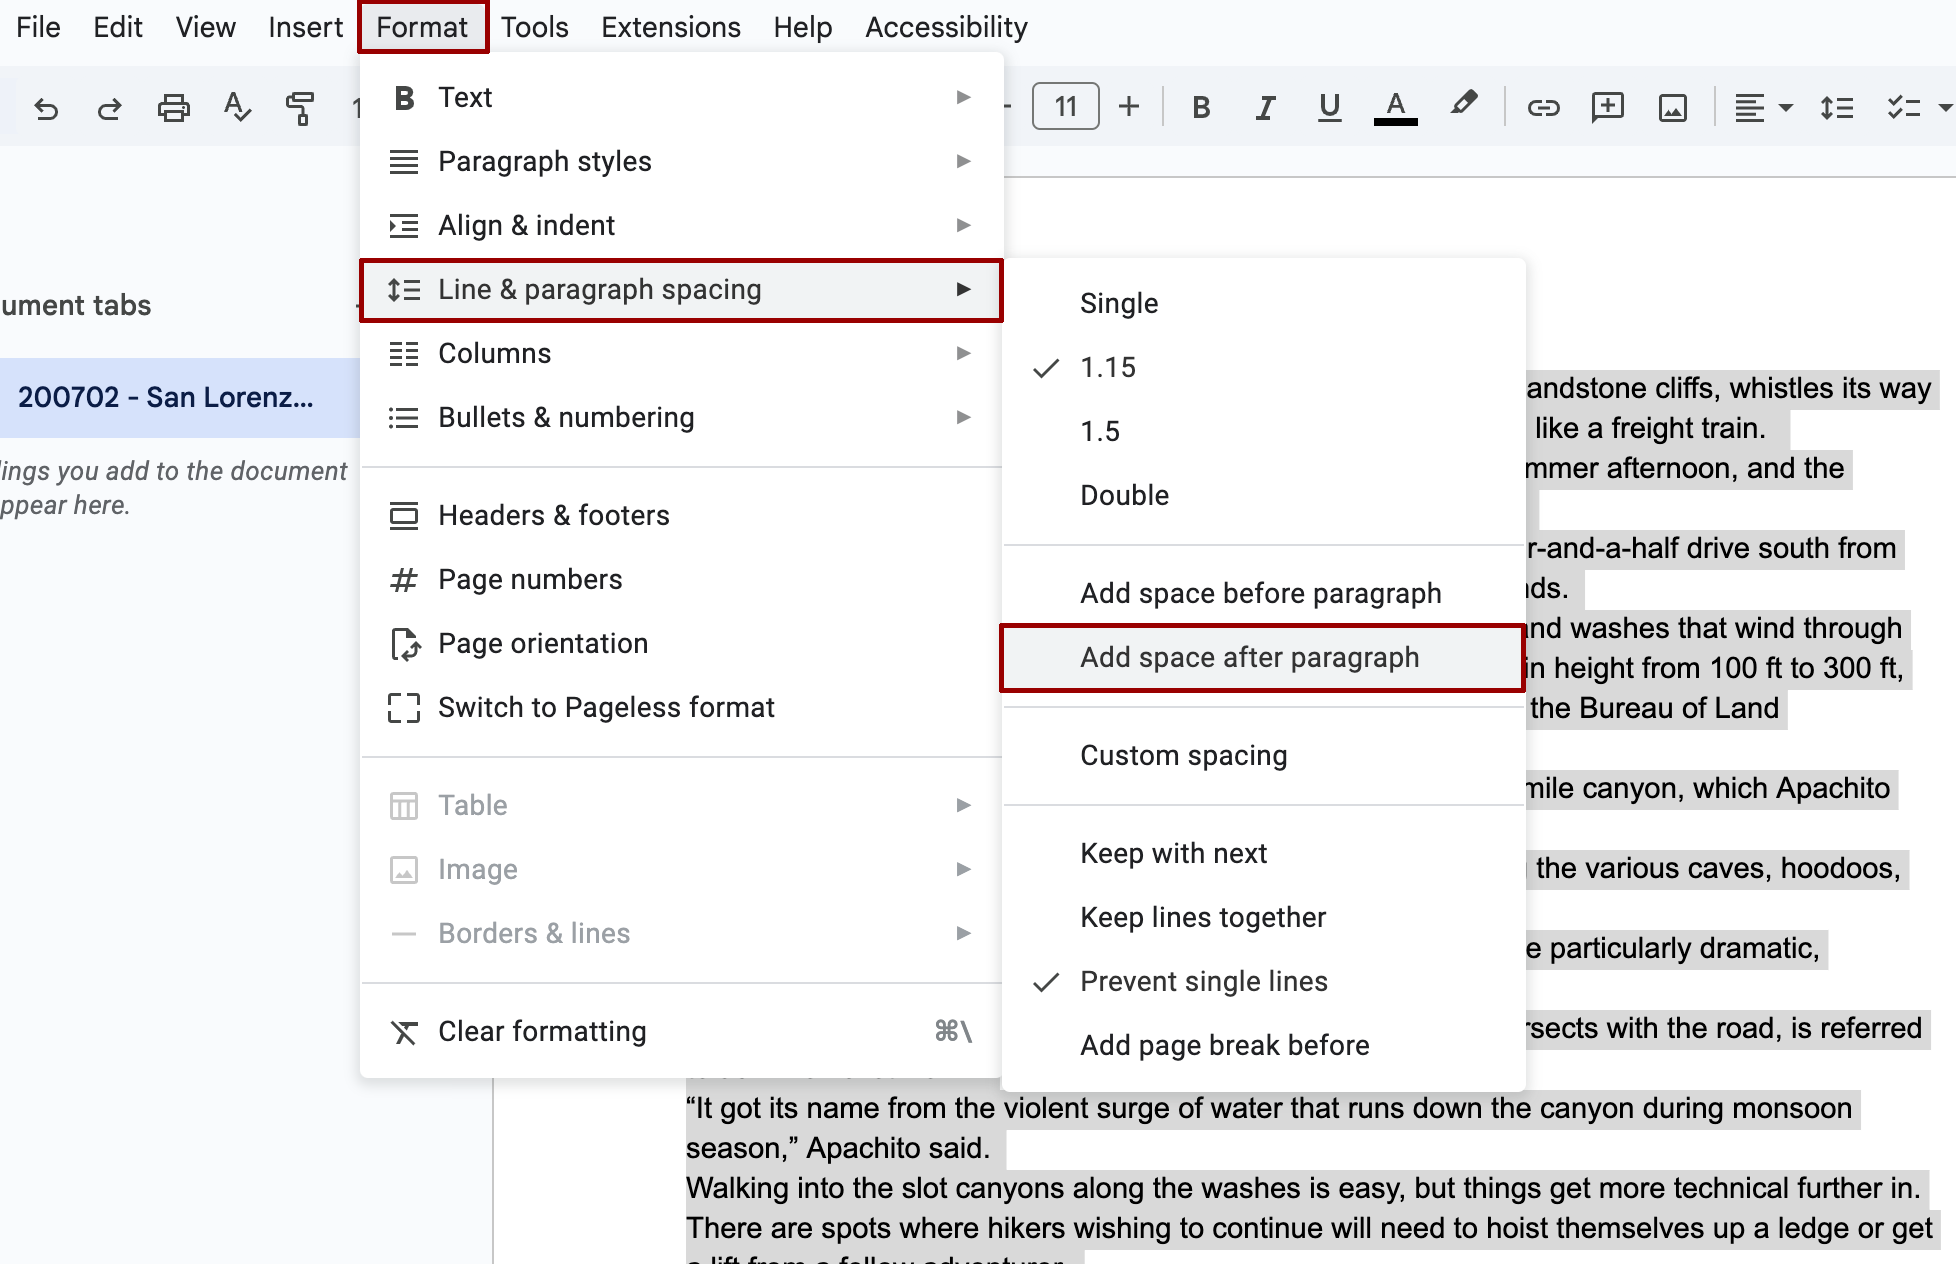Click the font size field showing 11
Screen dimensions: 1956x1264
(1065, 106)
